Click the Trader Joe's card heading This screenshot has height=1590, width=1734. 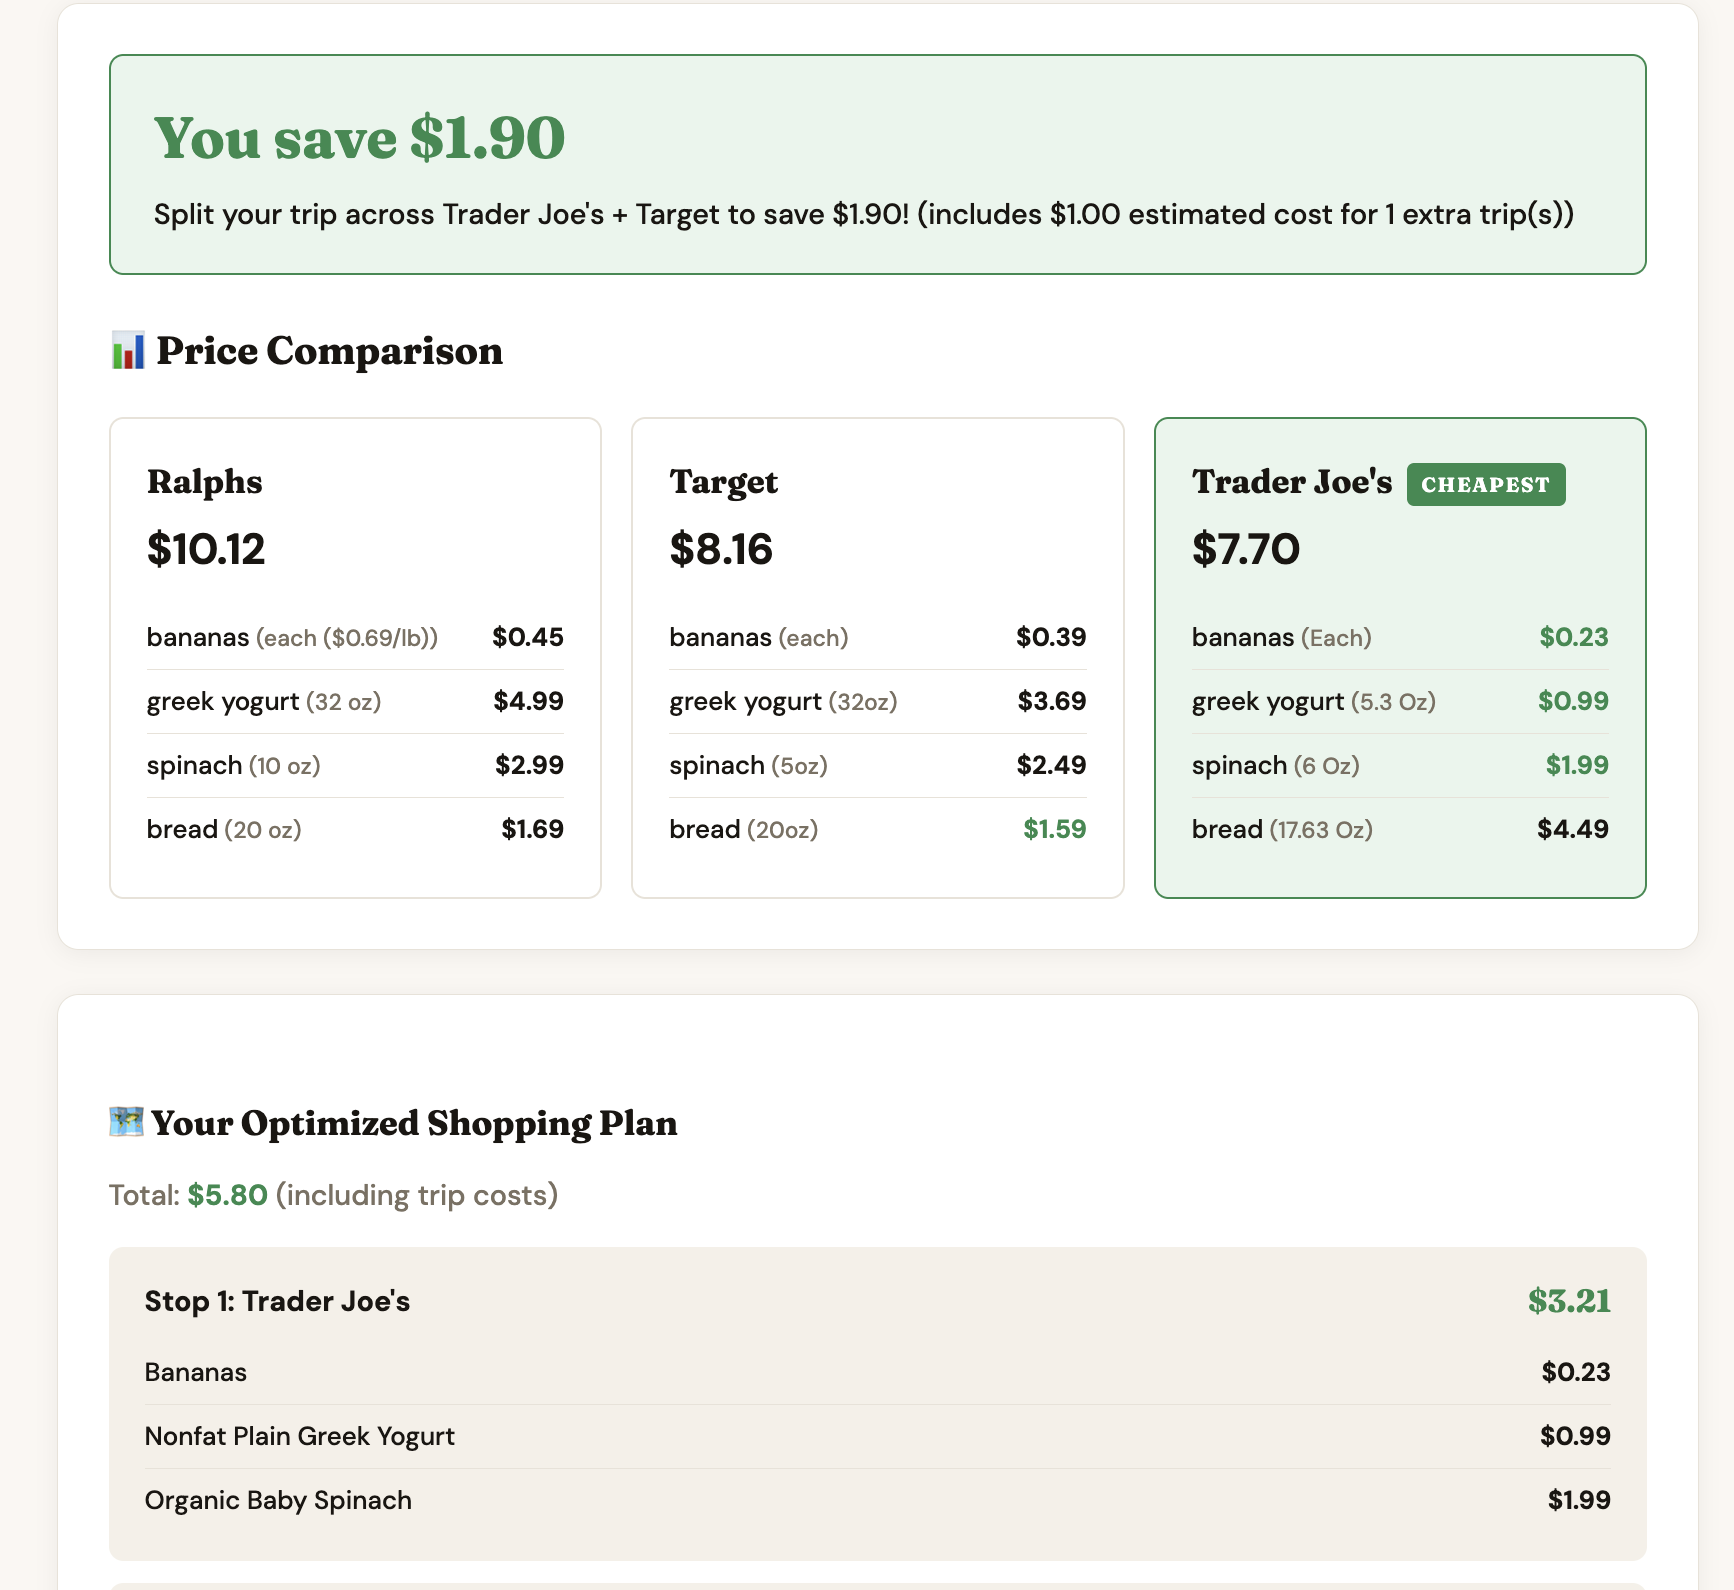1291,482
